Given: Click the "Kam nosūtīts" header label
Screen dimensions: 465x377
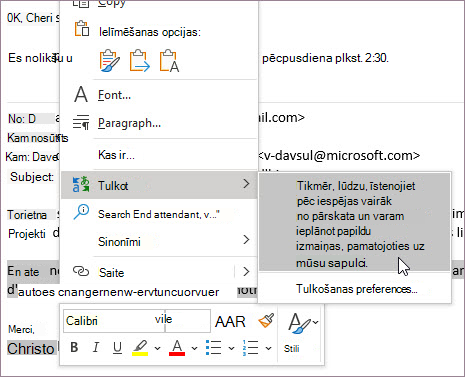Looking at the screenshot, I should point(37,138).
